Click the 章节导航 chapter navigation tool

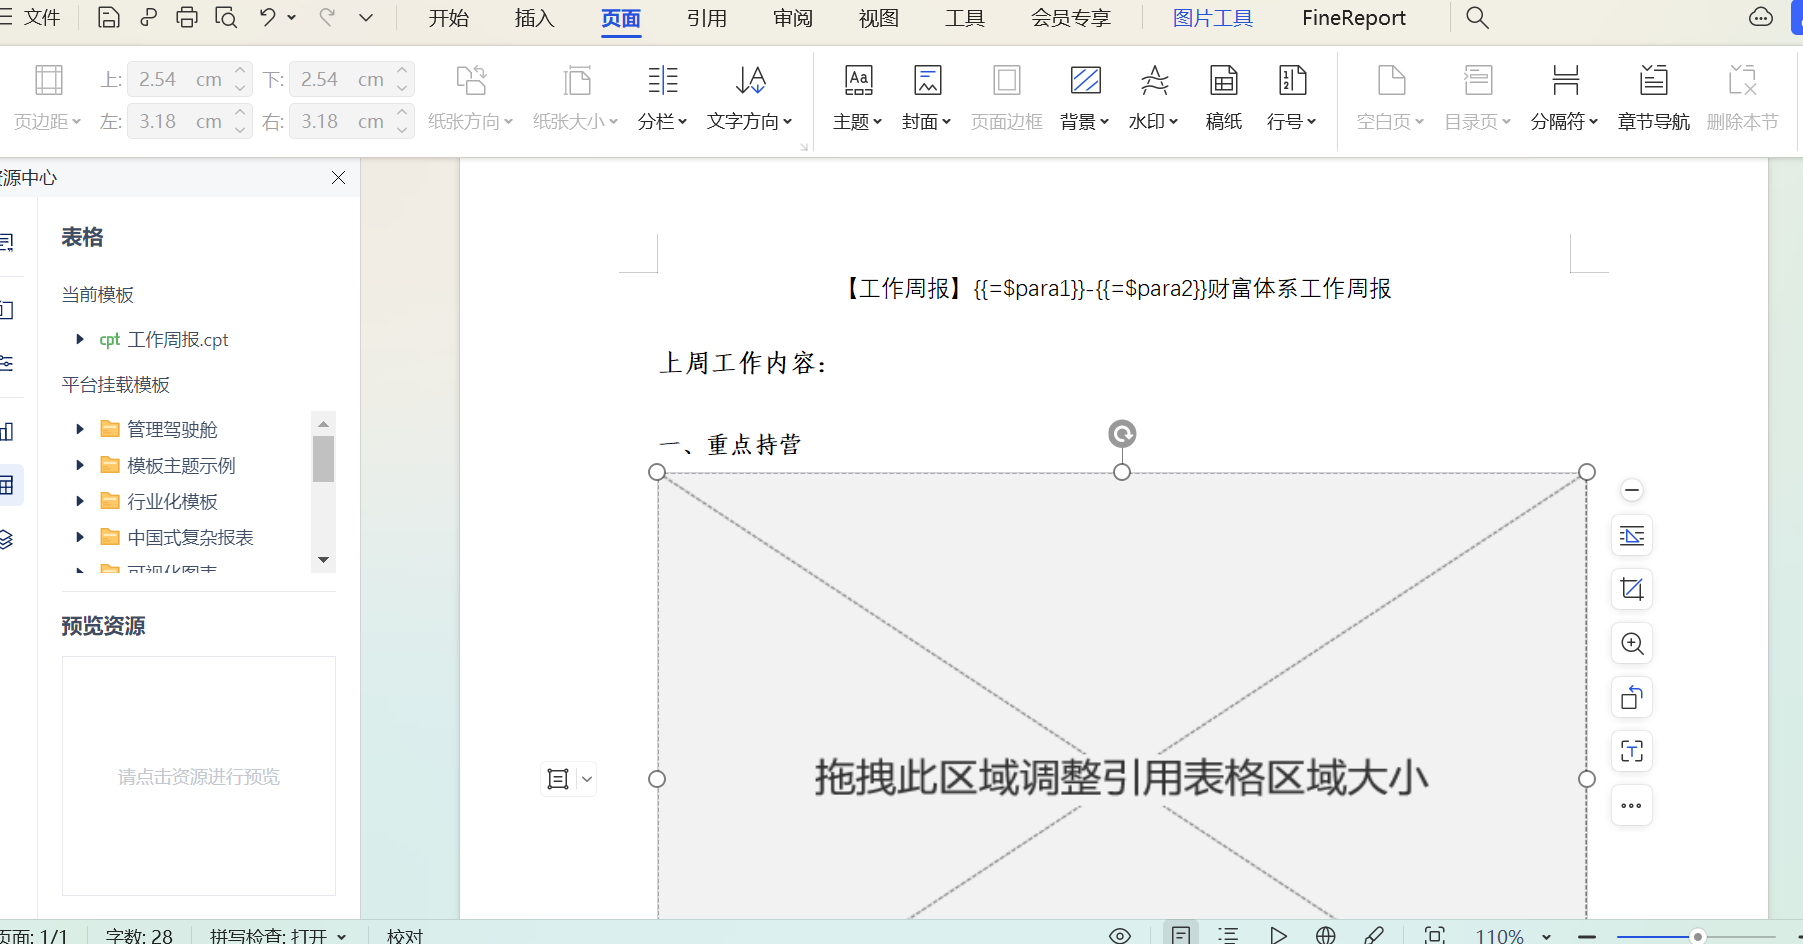(x=1654, y=96)
